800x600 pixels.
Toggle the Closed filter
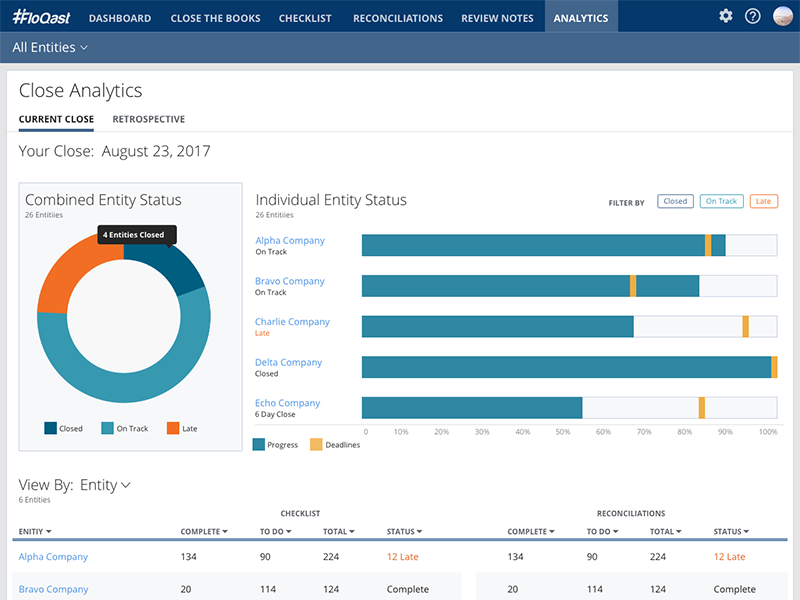tap(675, 201)
